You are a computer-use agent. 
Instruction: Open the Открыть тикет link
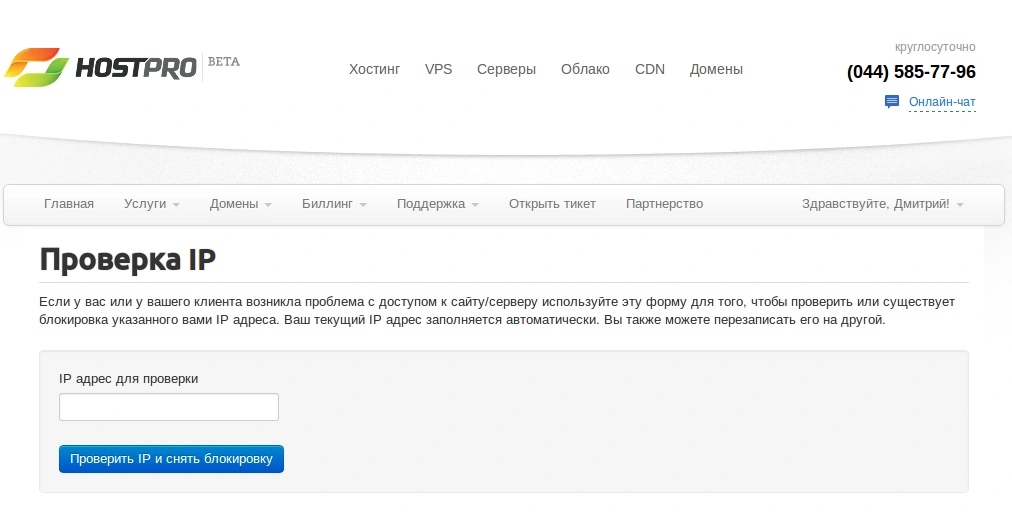click(x=552, y=204)
